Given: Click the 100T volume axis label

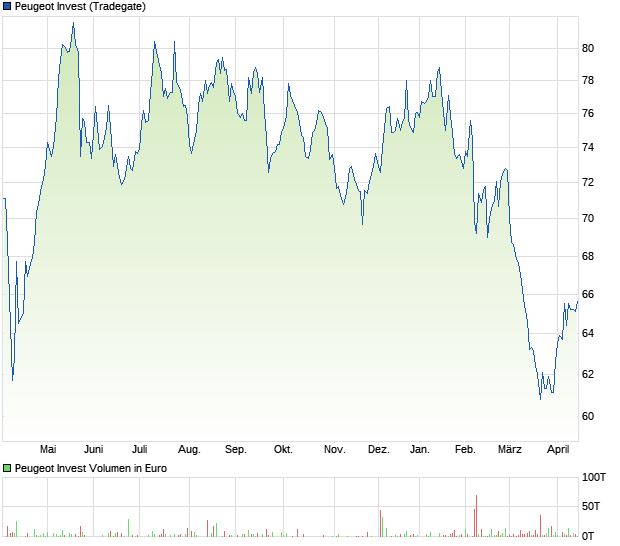Looking at the screenshot, I should click(594, 478).
